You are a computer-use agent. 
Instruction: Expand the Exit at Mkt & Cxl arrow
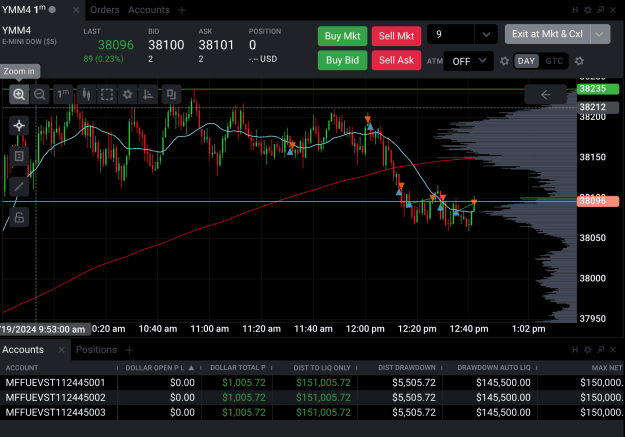[x=599, y=34]
